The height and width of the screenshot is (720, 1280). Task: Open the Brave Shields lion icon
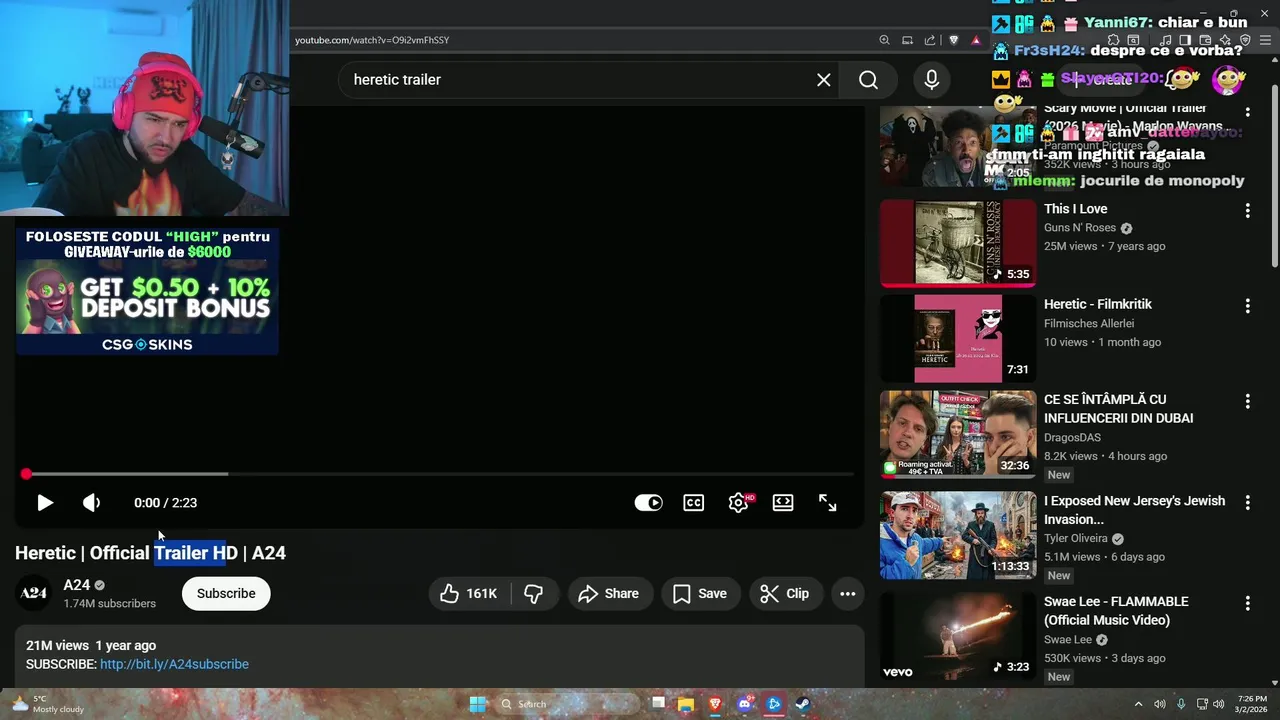point(953,40)
